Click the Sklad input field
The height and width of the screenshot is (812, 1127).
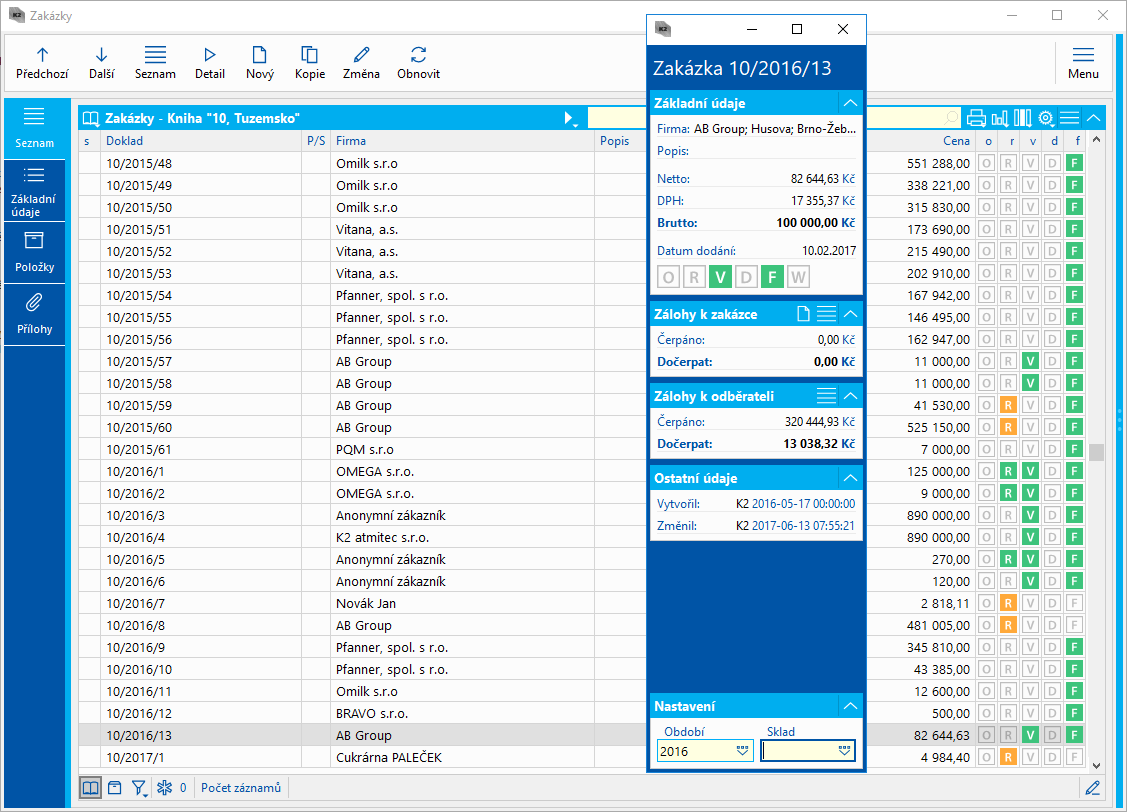point(797,751)
